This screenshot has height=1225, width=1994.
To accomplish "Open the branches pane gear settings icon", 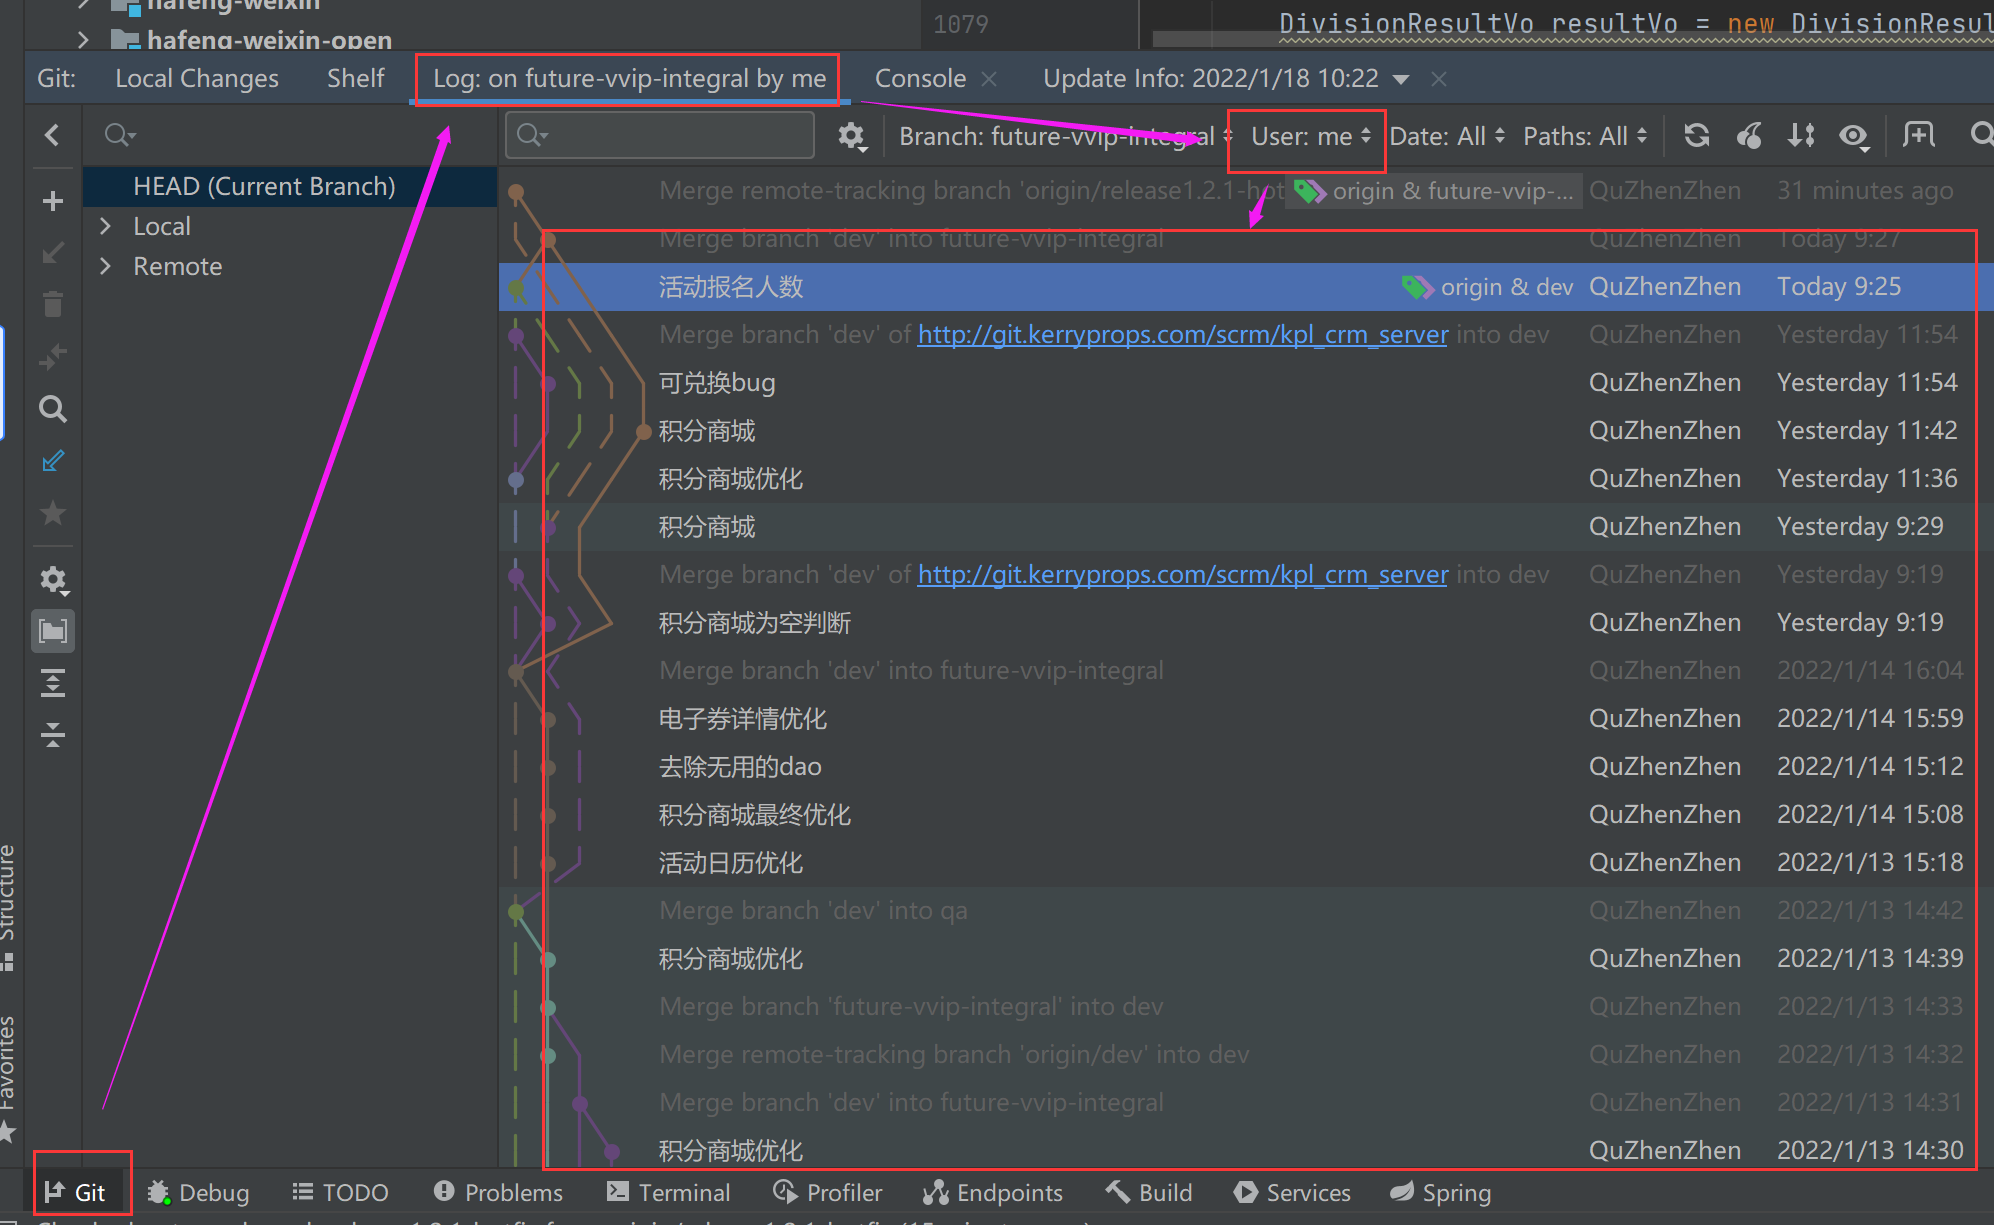I will coord(53,580).
